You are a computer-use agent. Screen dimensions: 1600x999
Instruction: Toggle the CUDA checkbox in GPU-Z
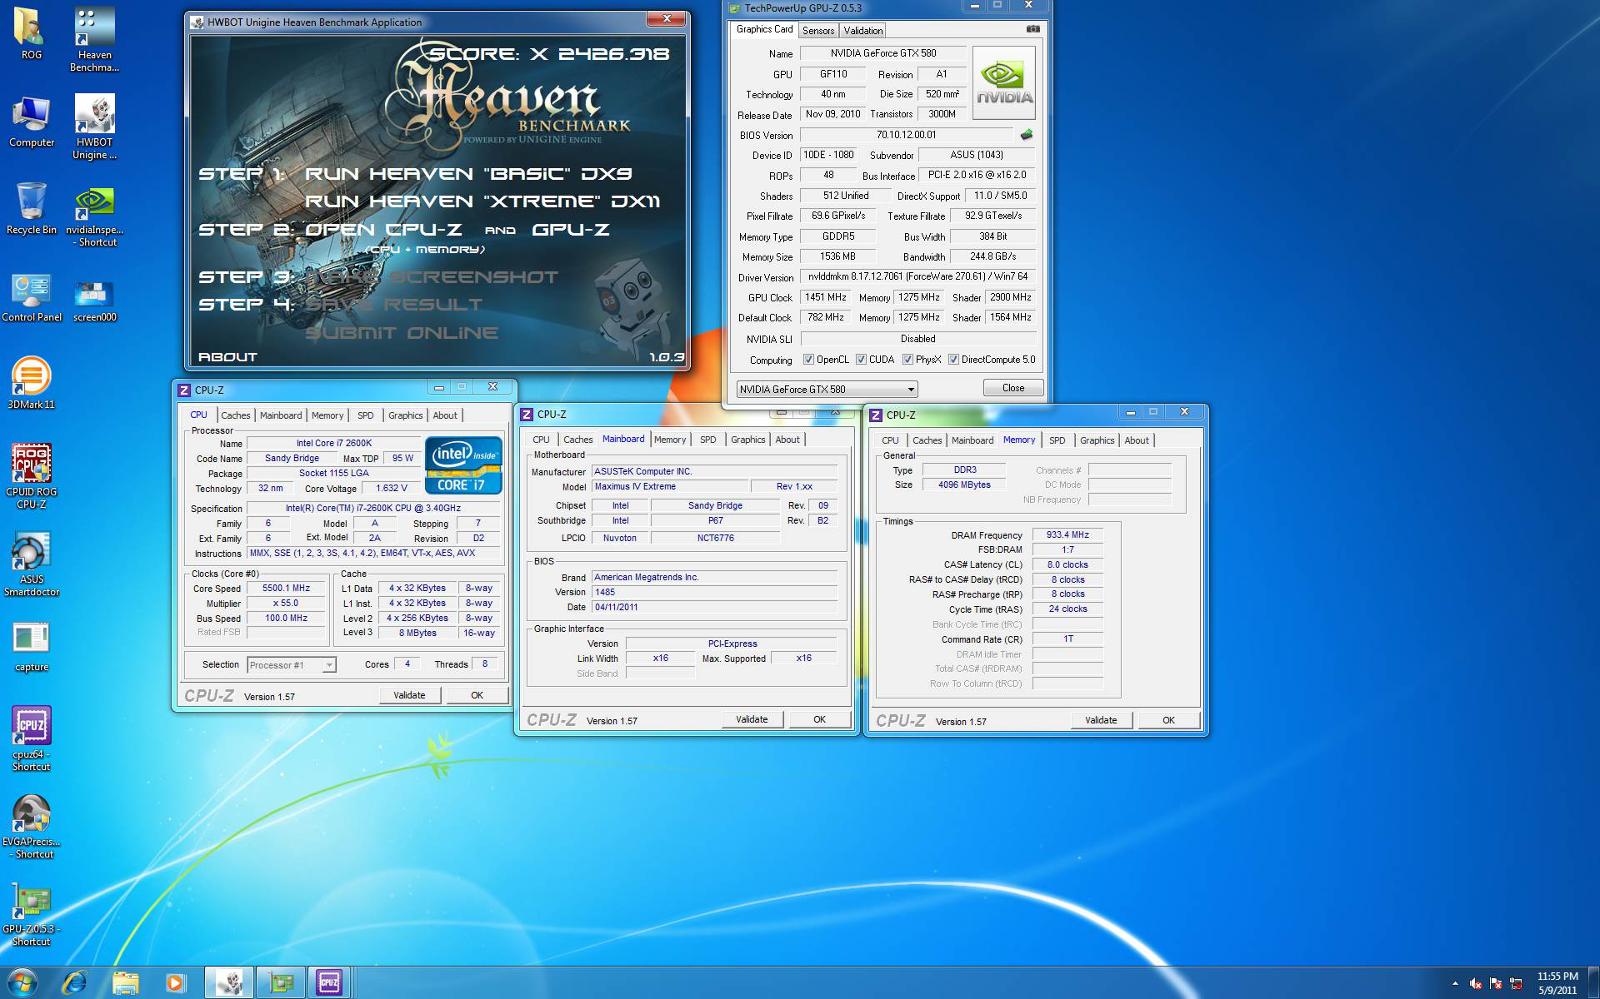860,359
